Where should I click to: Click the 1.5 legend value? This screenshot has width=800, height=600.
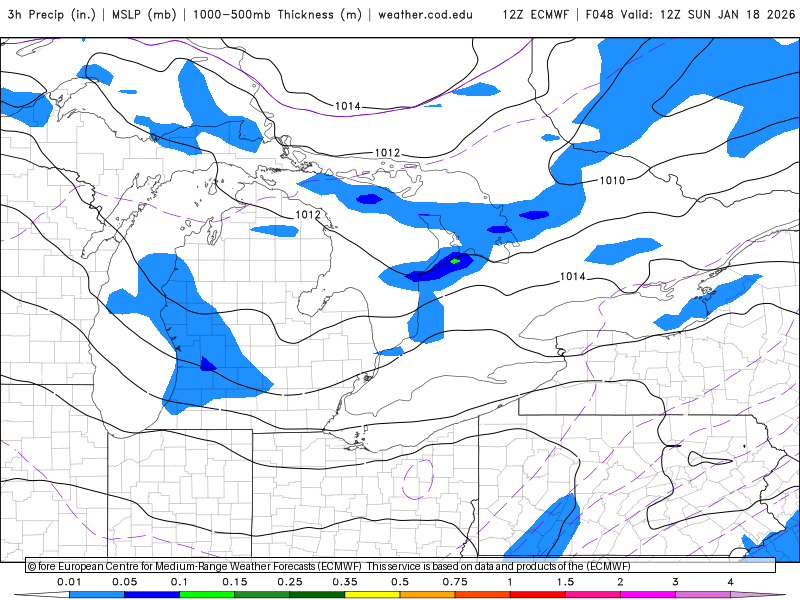[565, 582]
